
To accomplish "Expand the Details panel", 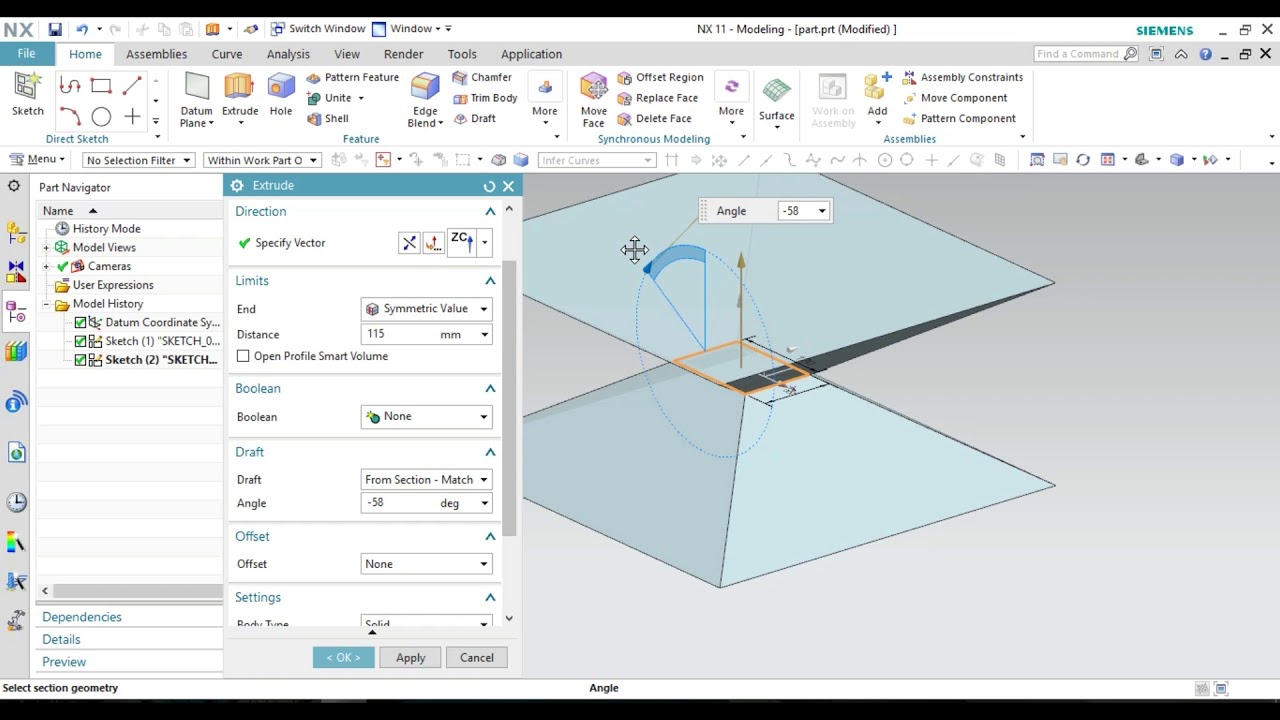I will click(61, 639).
